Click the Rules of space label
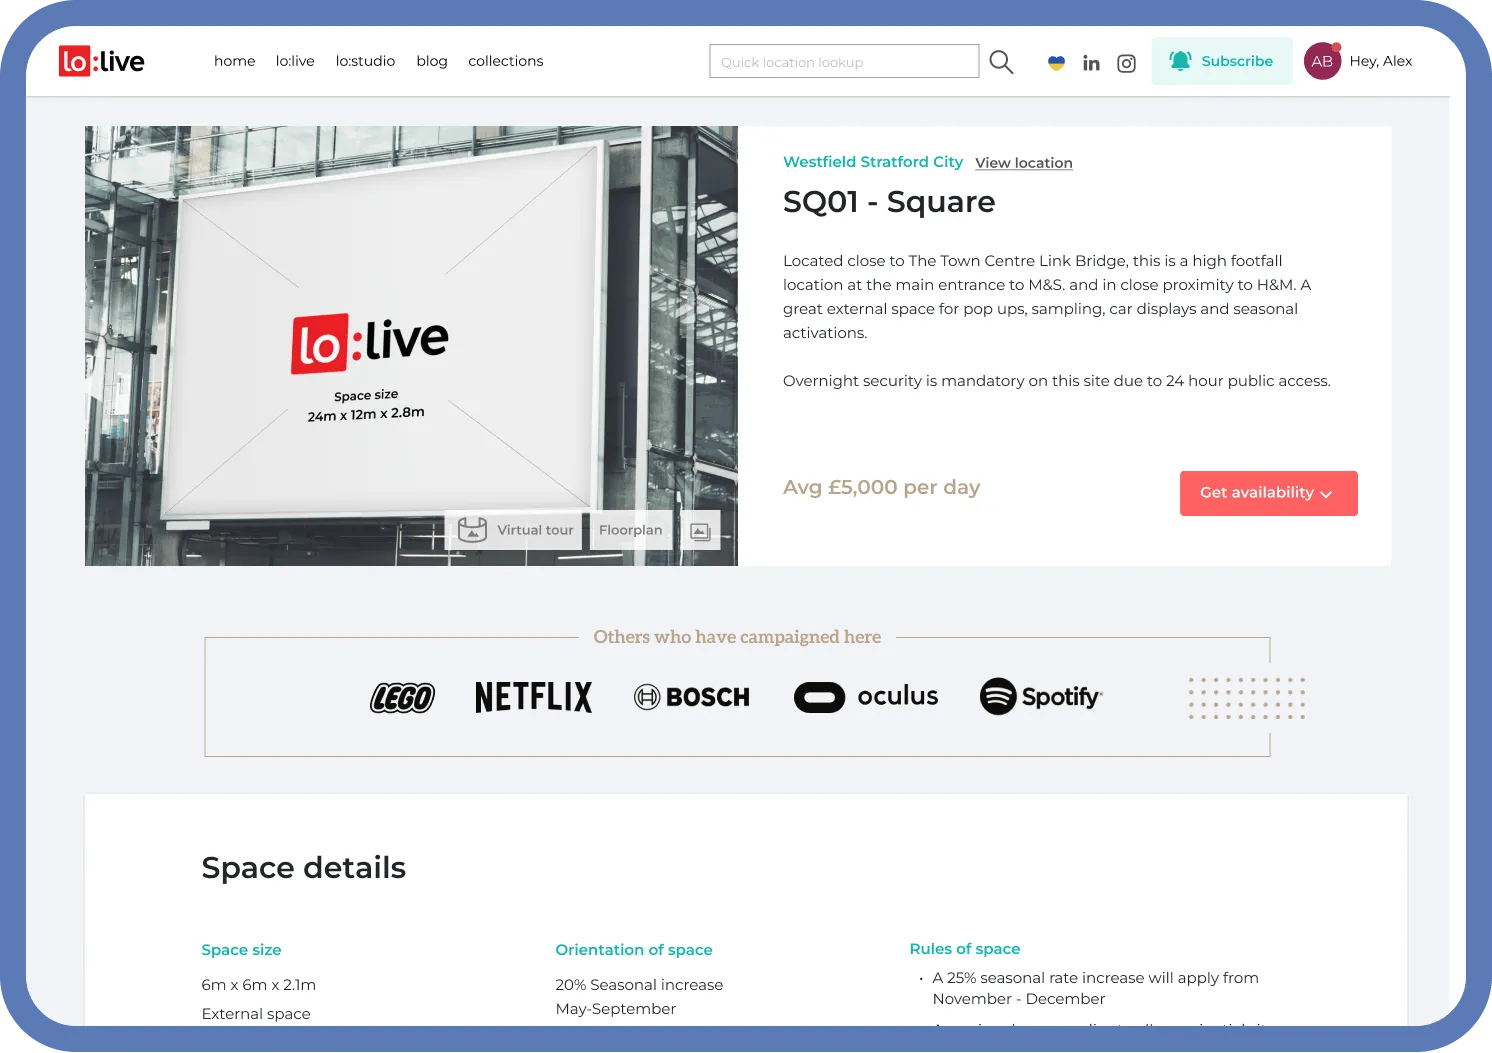Viewport: 1492px width, 1053px height. [965, 949]
